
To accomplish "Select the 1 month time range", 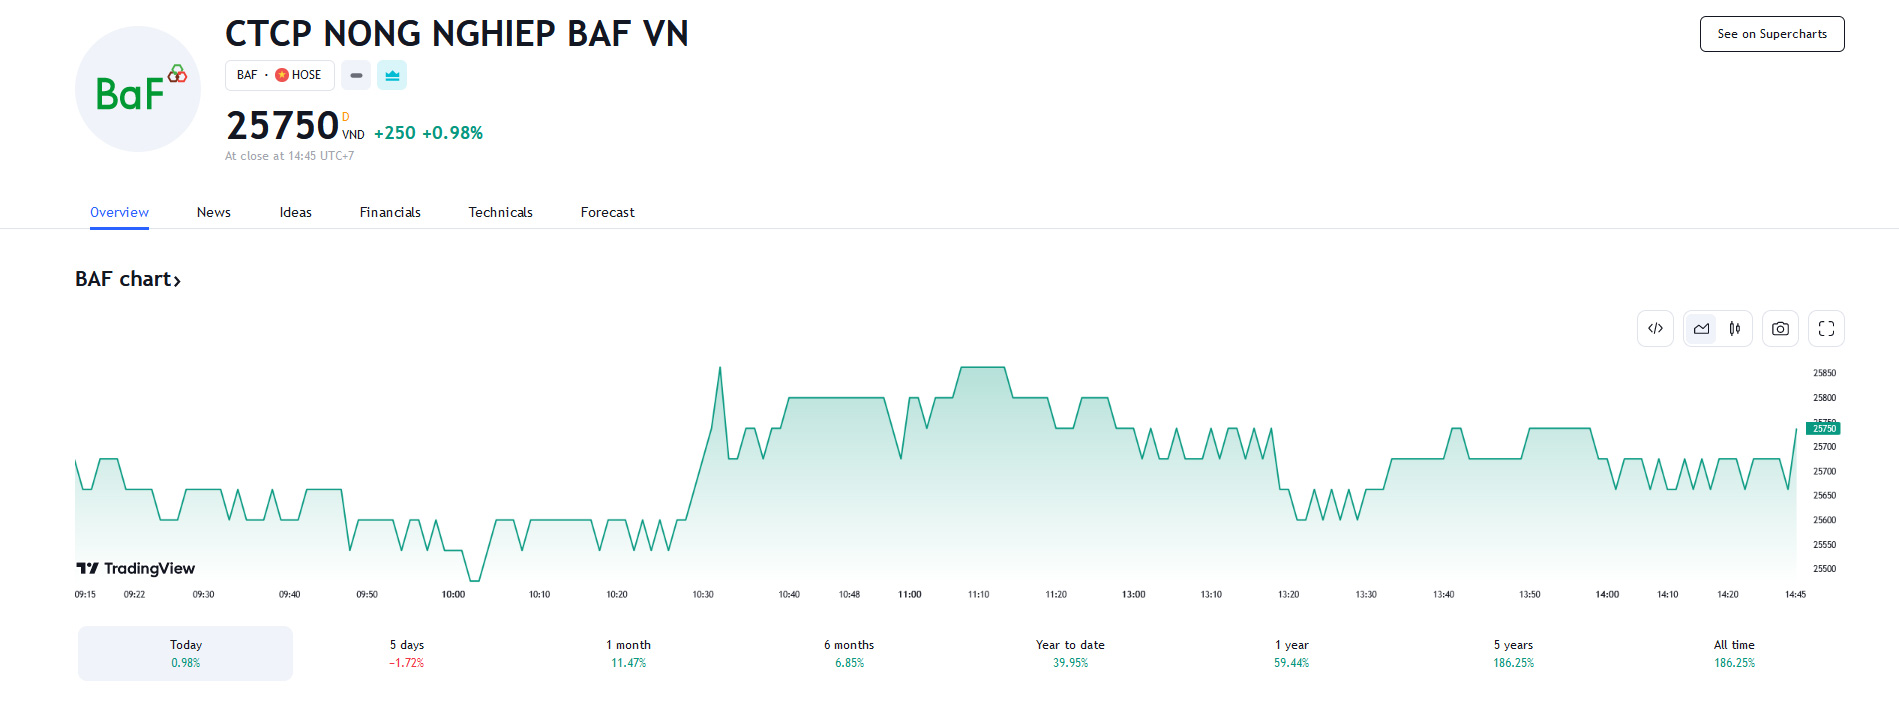I will click(628, 653).
